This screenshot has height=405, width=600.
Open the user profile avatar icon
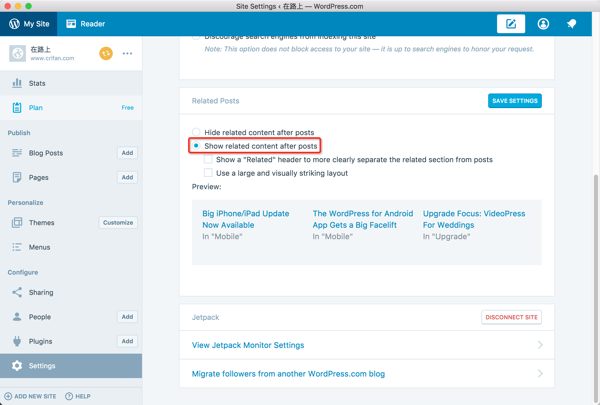tap(543, 24)
